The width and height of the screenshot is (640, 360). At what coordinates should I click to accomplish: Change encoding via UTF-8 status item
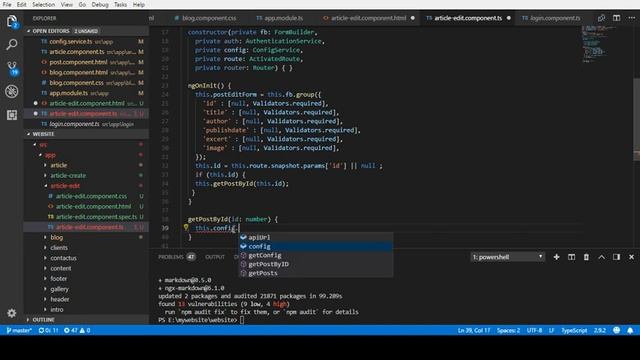(534, 330)
